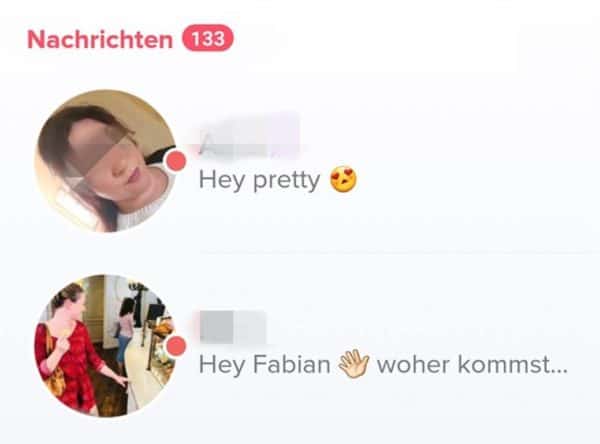The height and width of the screenshot is (444, 600).
Task: Select the divider line between the two chats
Action: coord(399,253)
